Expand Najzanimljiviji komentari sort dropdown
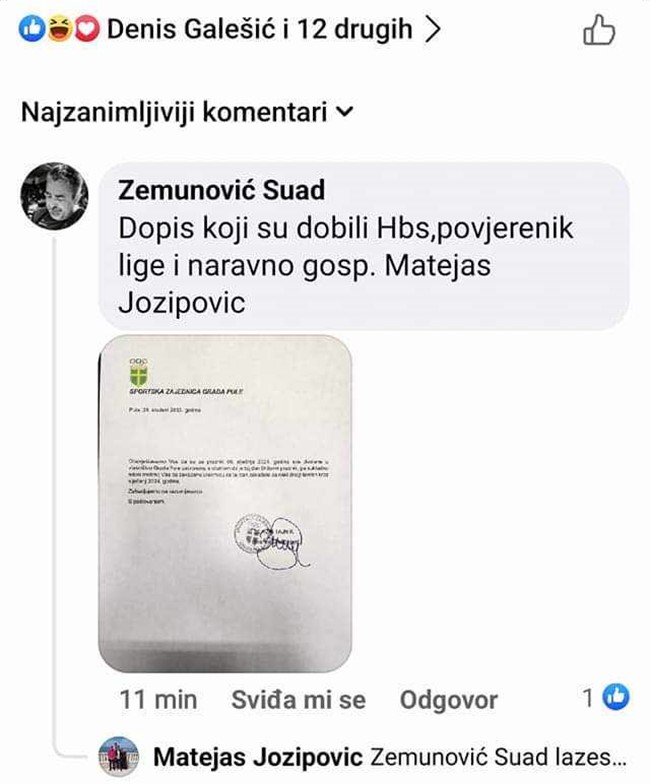 pos(187,112)
